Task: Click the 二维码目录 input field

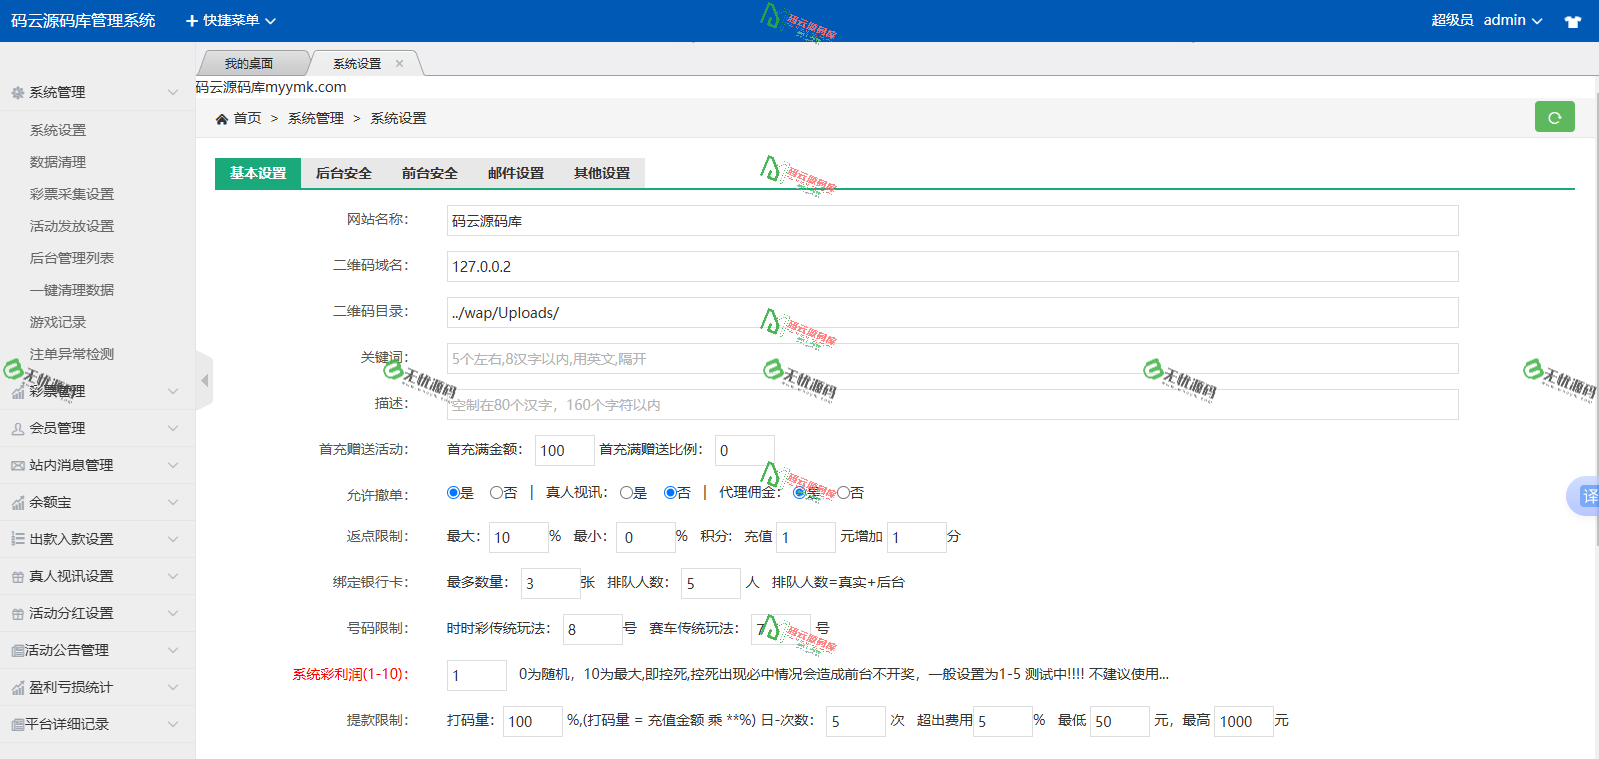Action: 952,313
